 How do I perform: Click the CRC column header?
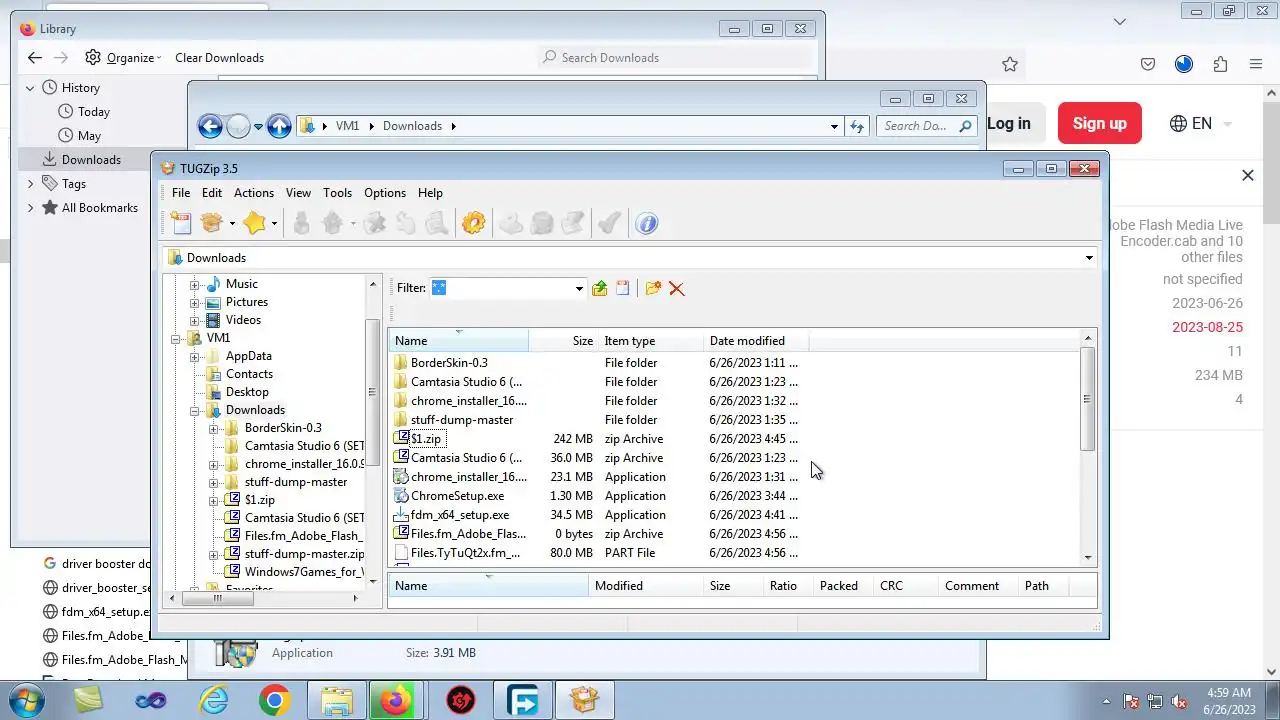[904, 586]
